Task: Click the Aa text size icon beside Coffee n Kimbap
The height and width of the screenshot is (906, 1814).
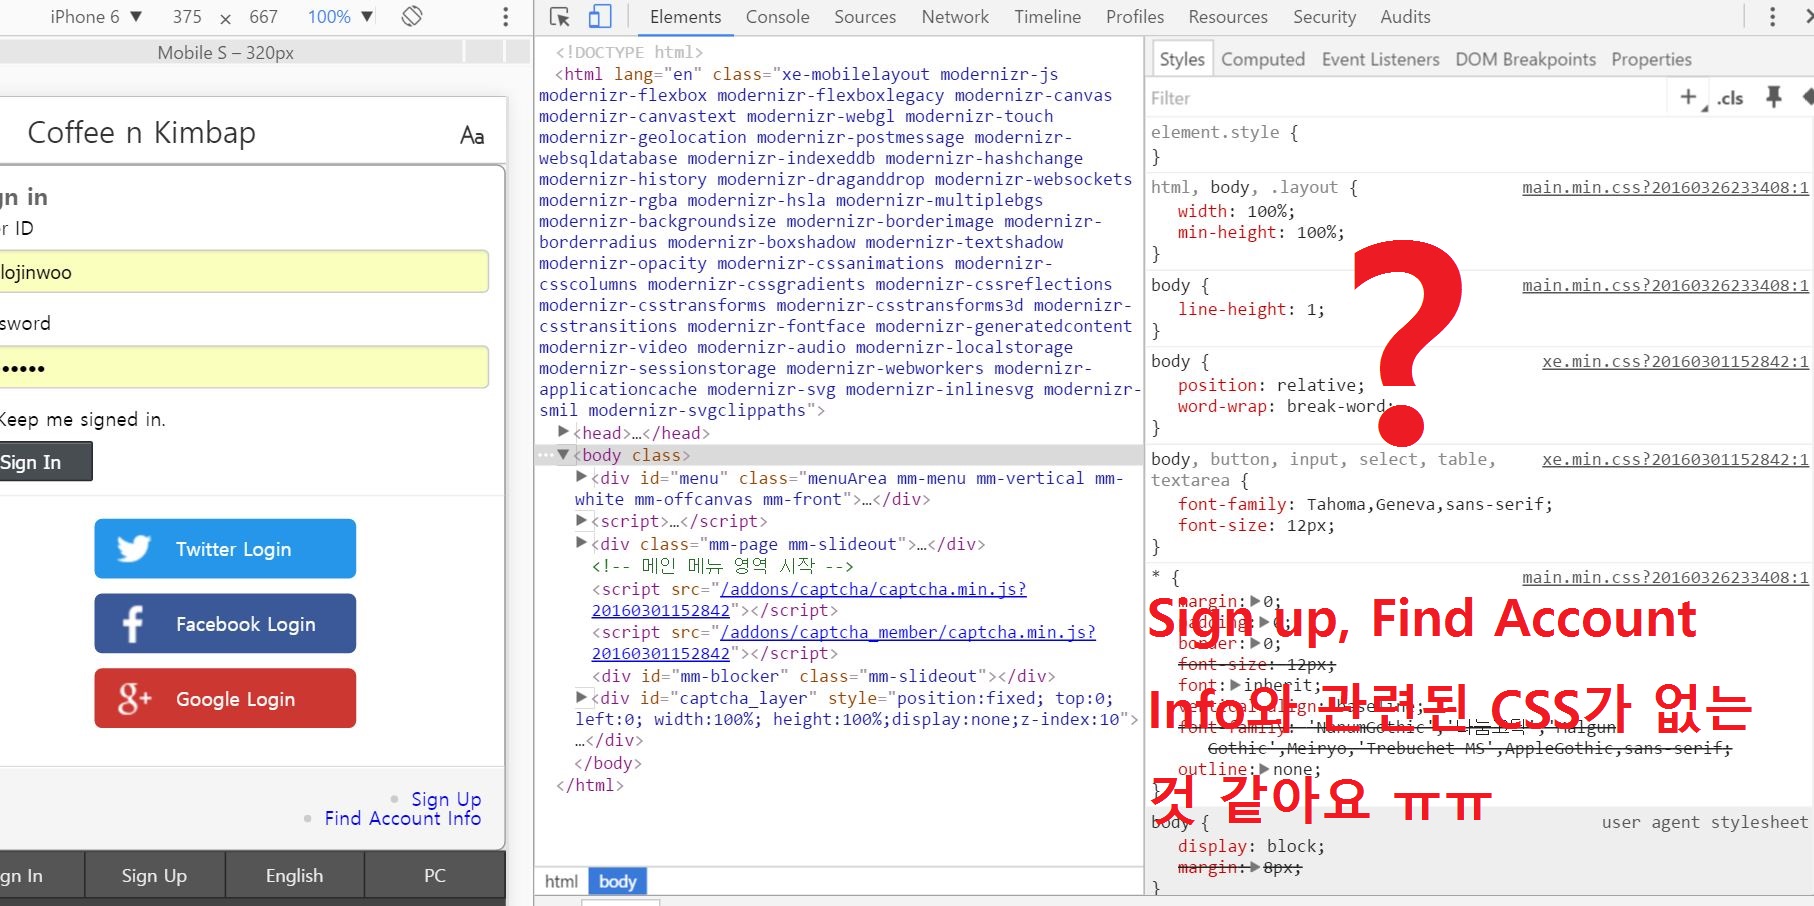Action: point(471,133)
